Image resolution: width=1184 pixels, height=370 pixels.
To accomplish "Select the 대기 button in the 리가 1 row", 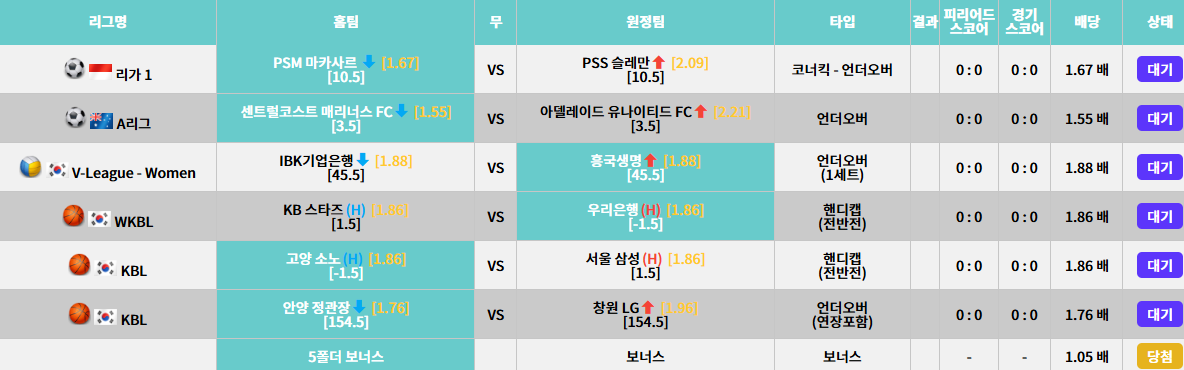I will (x=1159, y=69).
